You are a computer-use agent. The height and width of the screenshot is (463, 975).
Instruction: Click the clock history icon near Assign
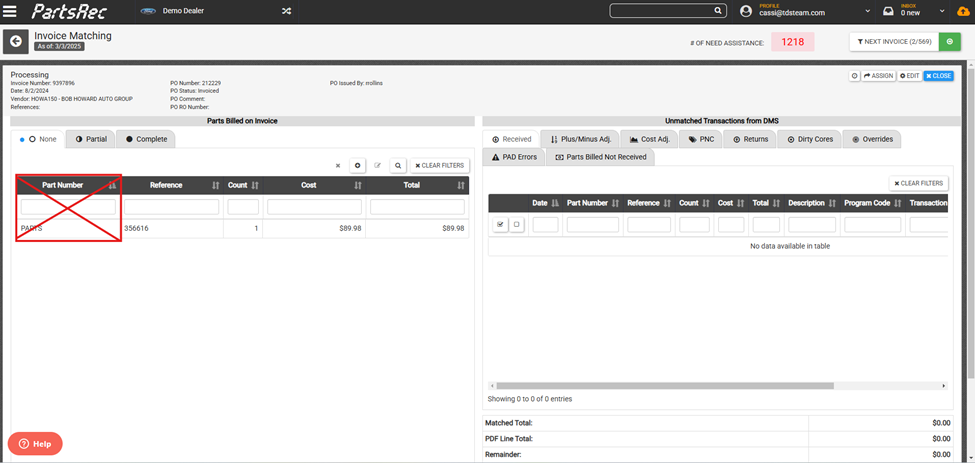(854, 76)
